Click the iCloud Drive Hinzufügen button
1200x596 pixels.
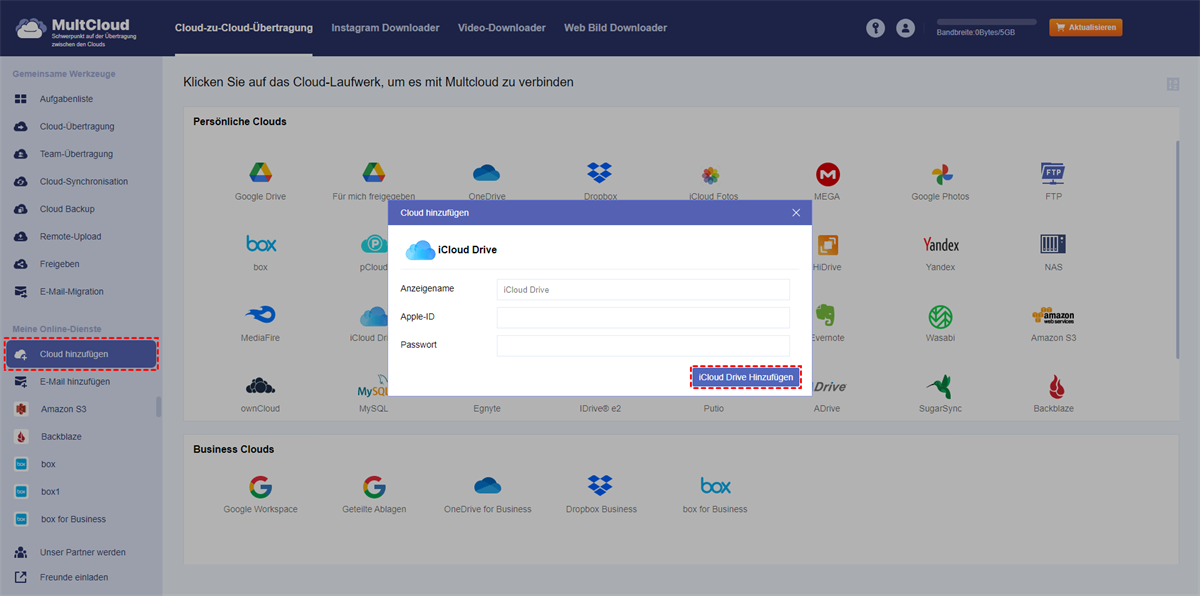coord(746,377)
